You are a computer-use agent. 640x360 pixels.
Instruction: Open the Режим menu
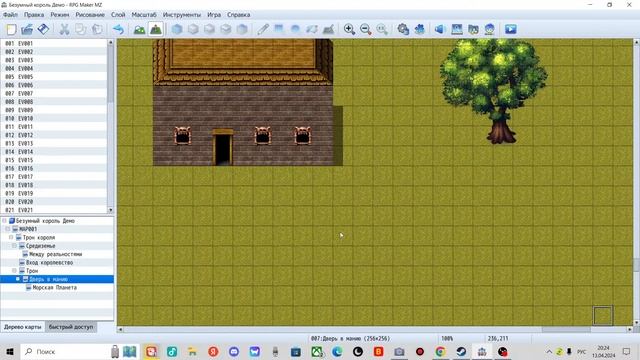[x=60, y=15]
